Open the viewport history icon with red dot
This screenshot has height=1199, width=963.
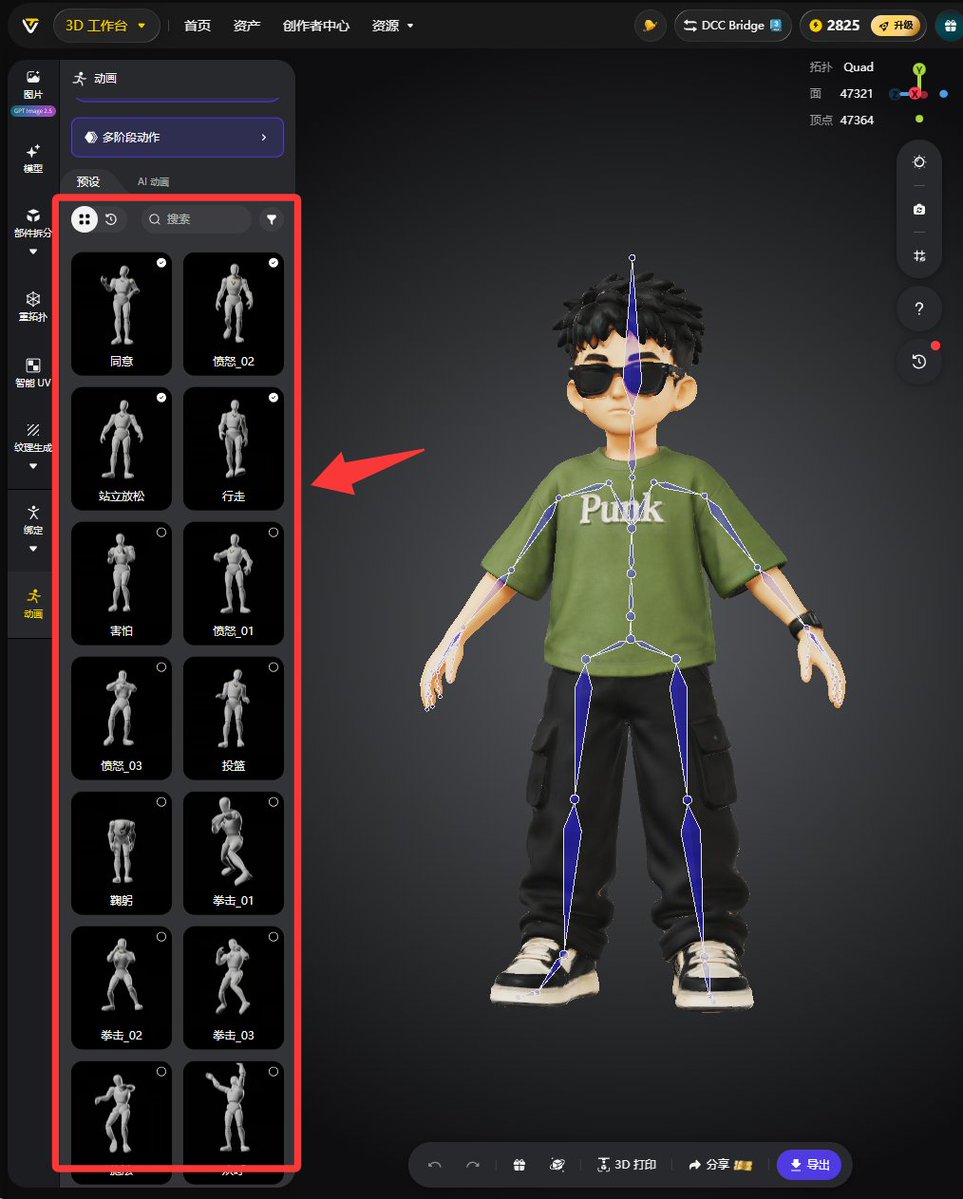pos(919,361)
